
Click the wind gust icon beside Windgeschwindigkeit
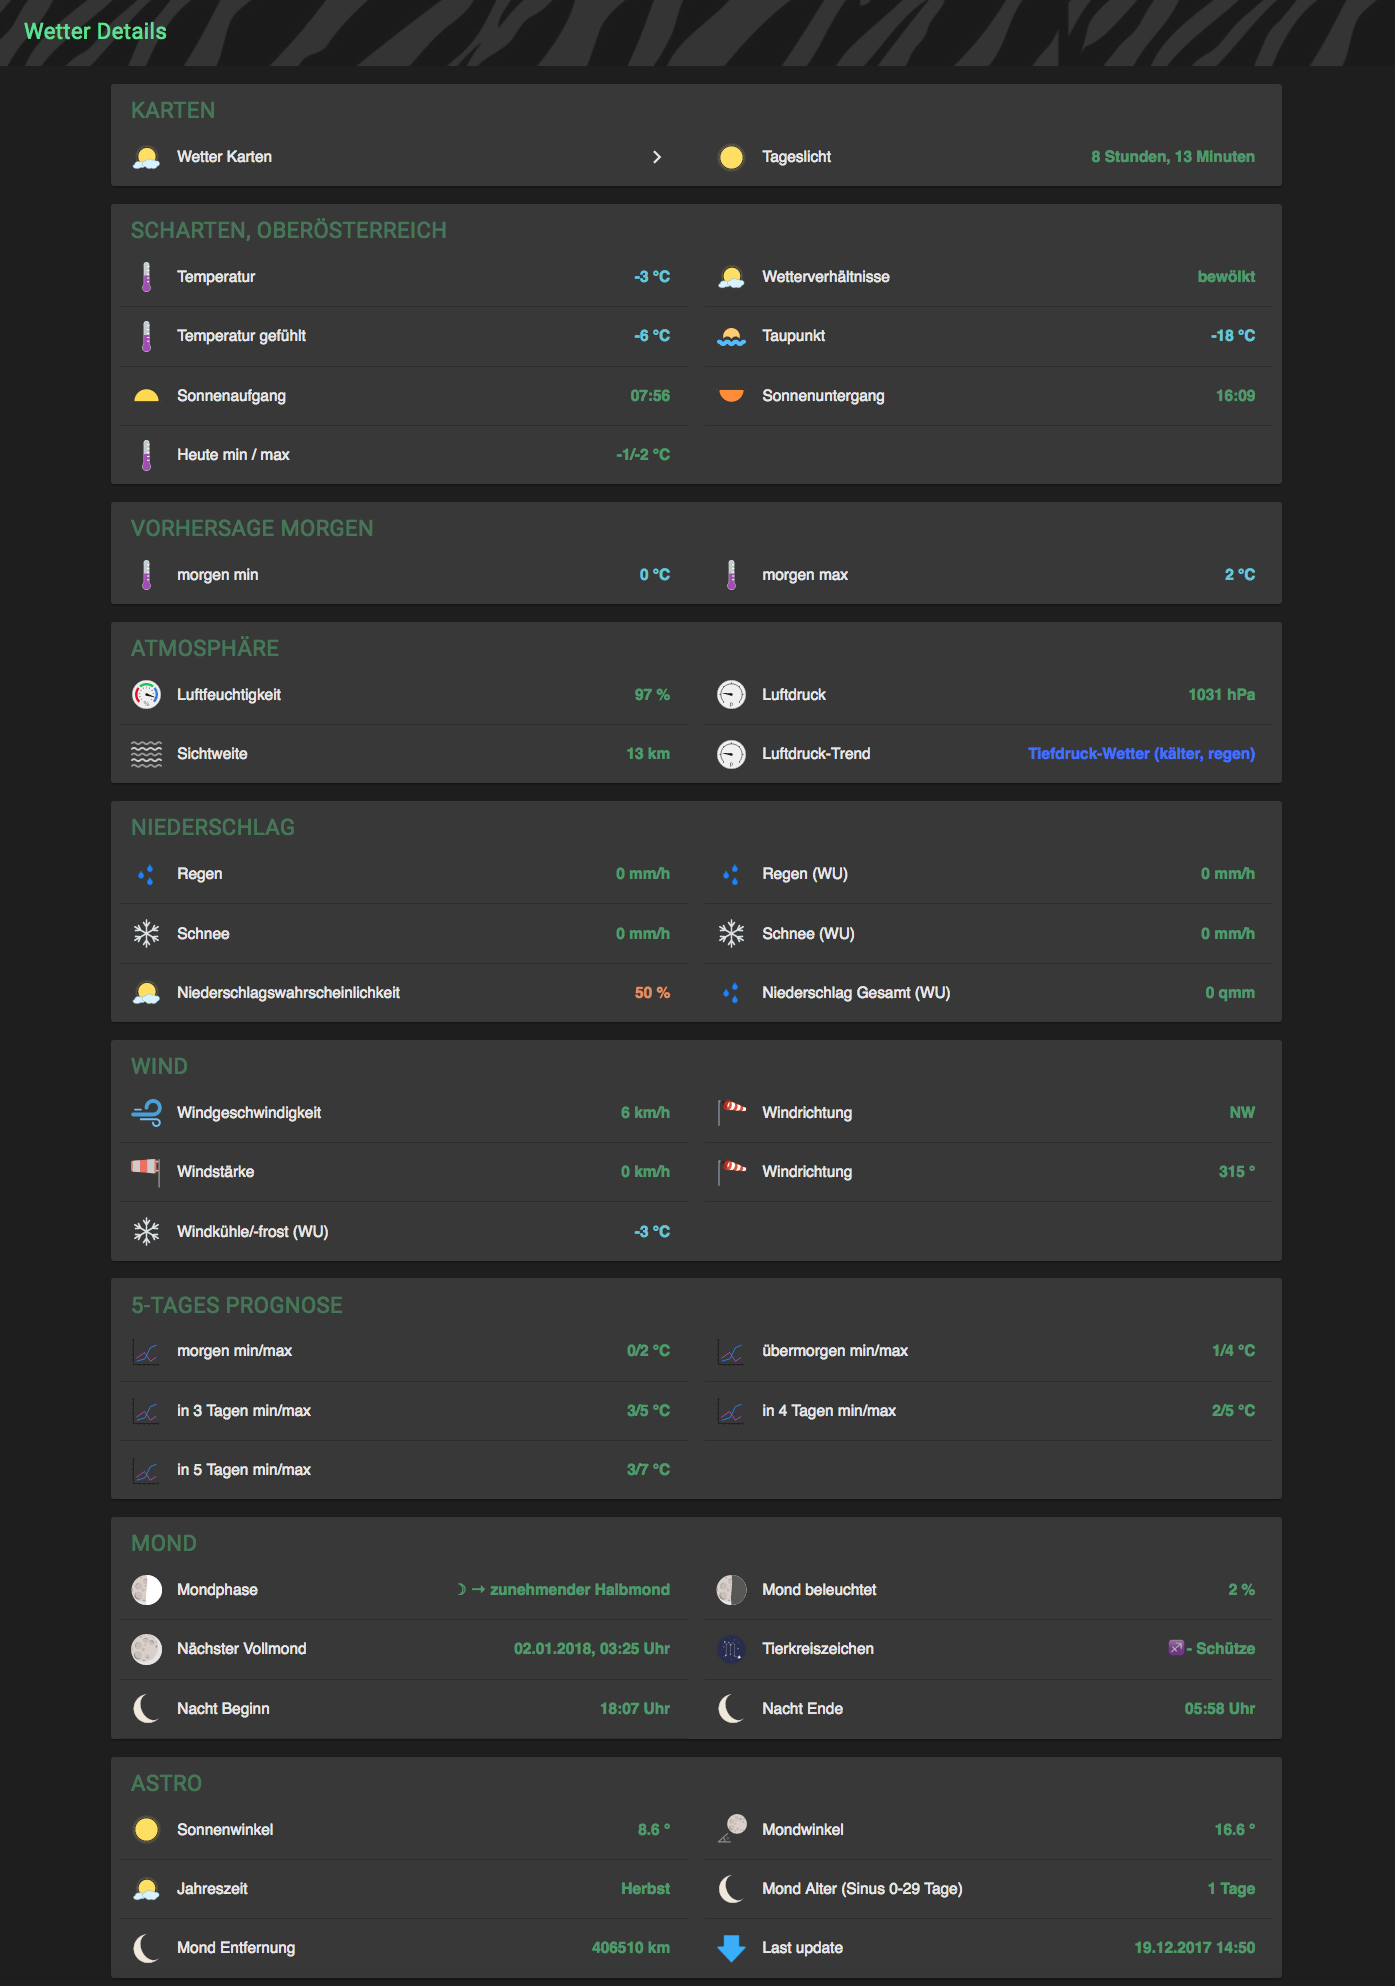click(147, 1112)
